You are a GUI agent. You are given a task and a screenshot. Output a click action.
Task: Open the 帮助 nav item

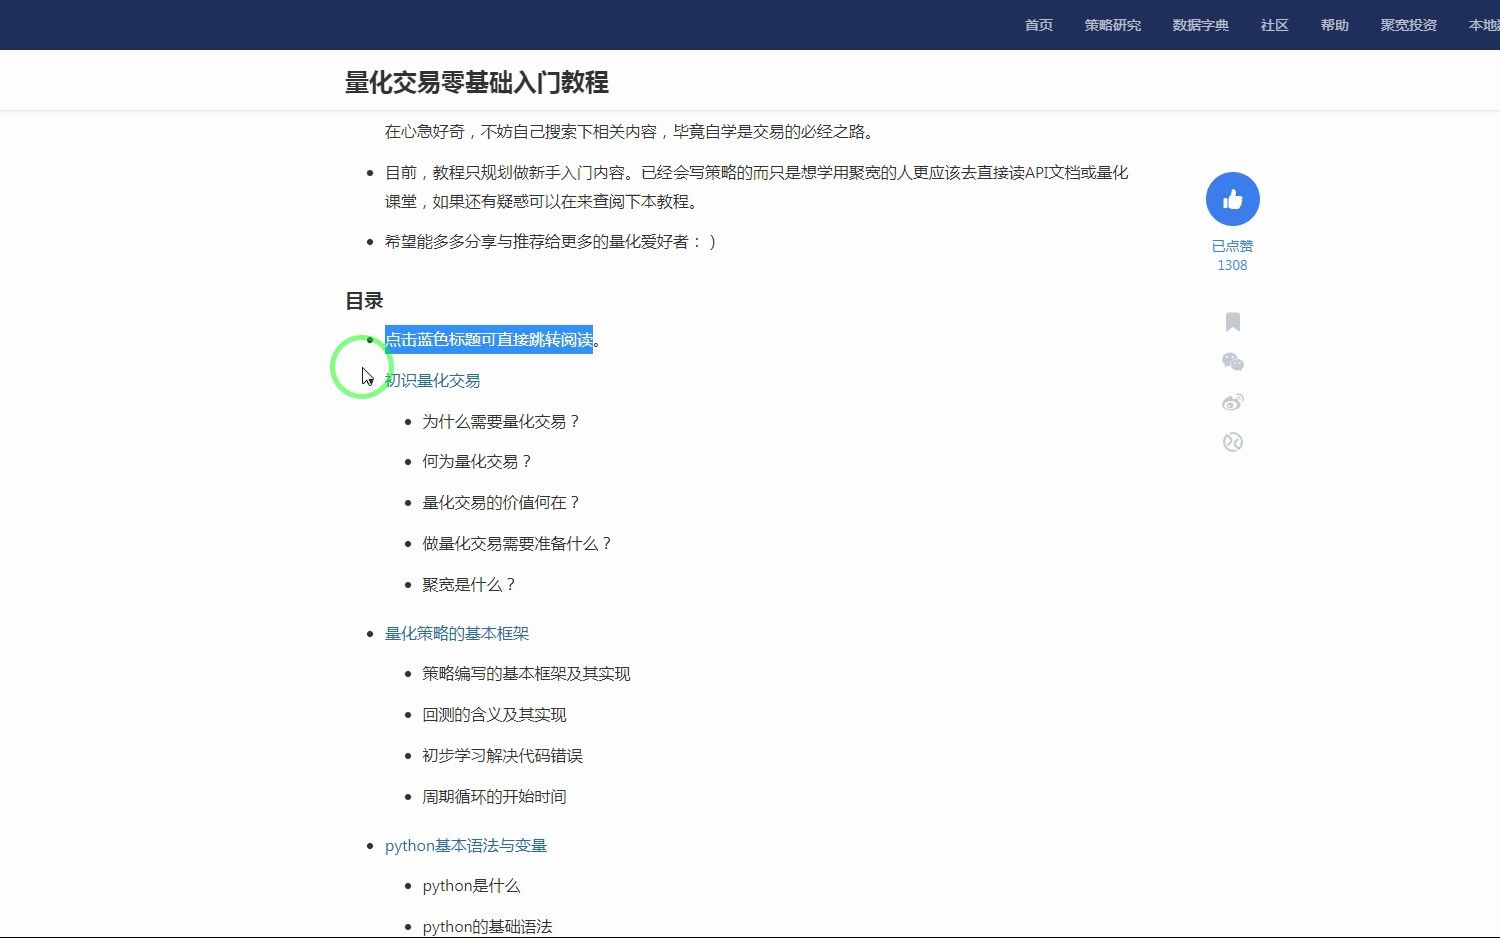1335,25
